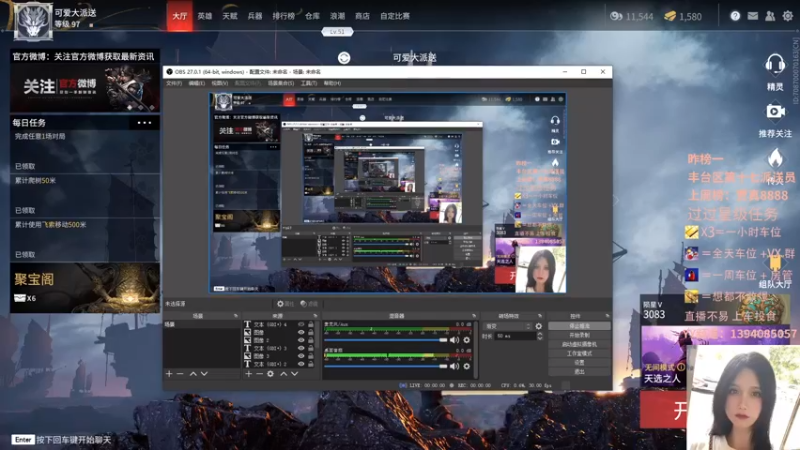Open 桌面音频 audio settings gear
800x450 pixels.
(x=466, y=366)
